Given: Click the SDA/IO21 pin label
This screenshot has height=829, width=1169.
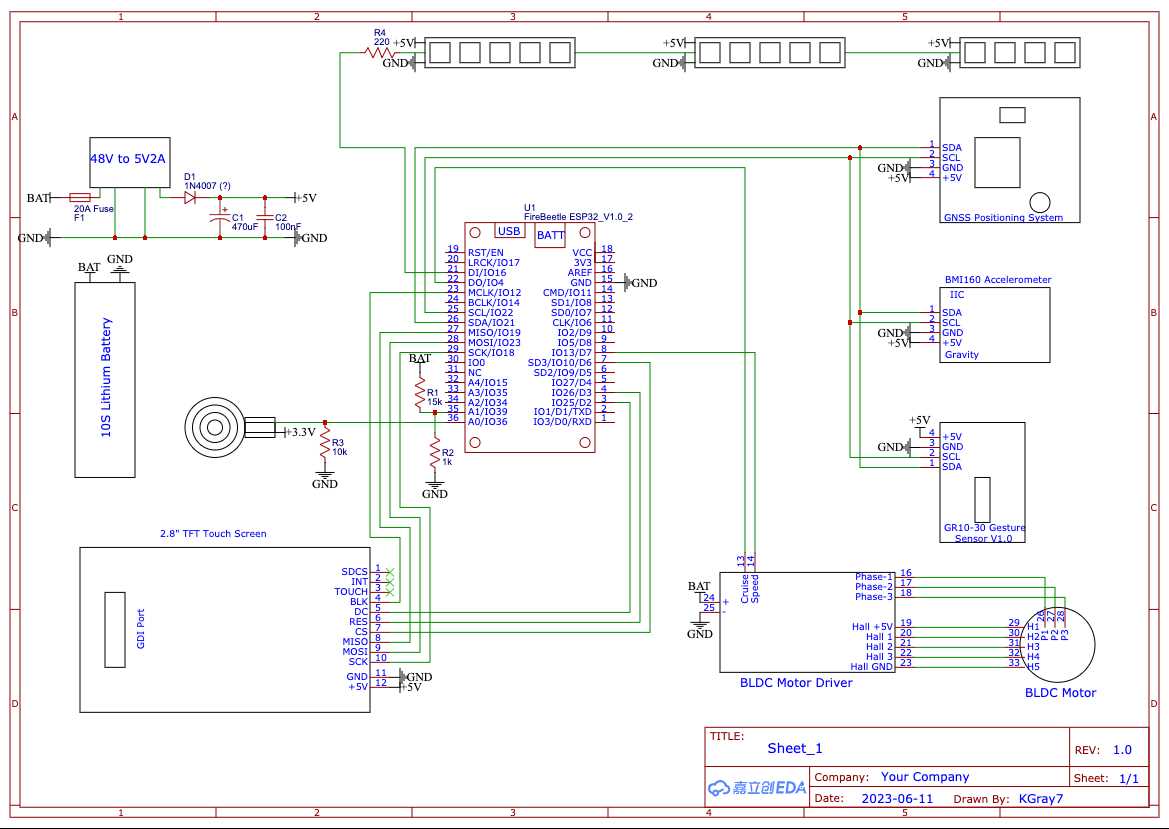Looking at the screenshot, I should [495, 323].
